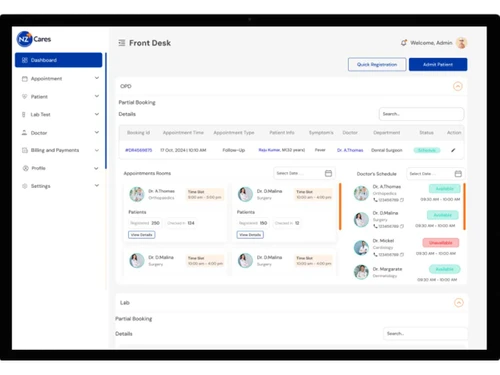Click the Patient heart icon

pyautogui.click(x=25, y=97)
